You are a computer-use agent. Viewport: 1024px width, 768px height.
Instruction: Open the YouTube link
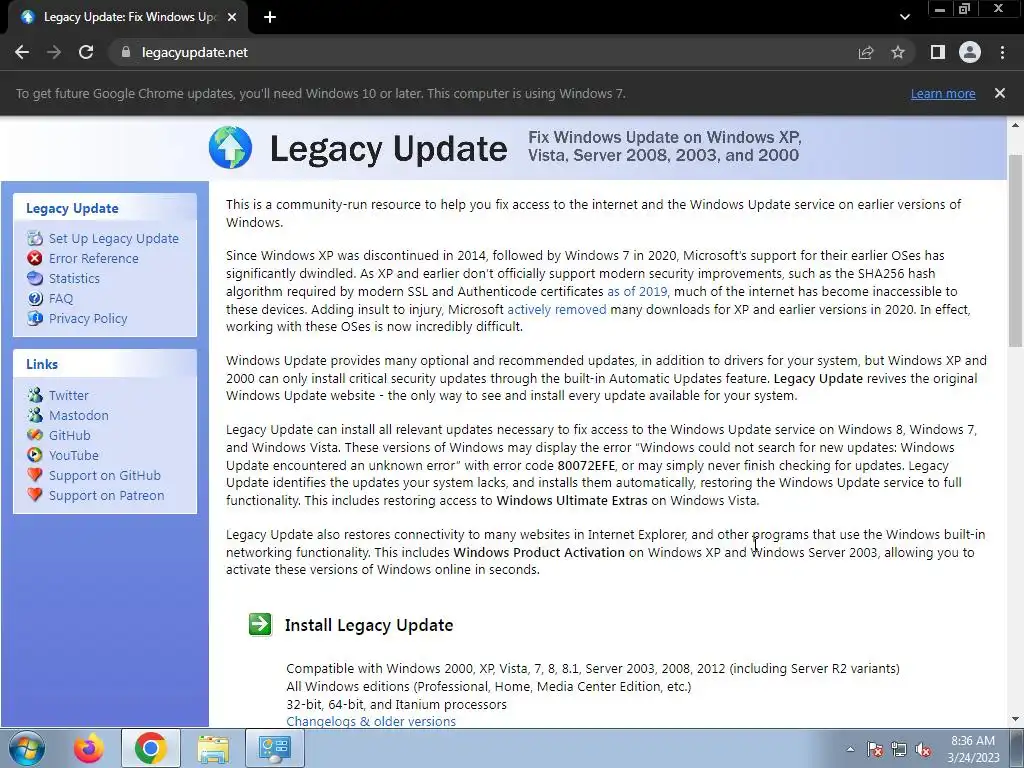(x=74, y=455)
